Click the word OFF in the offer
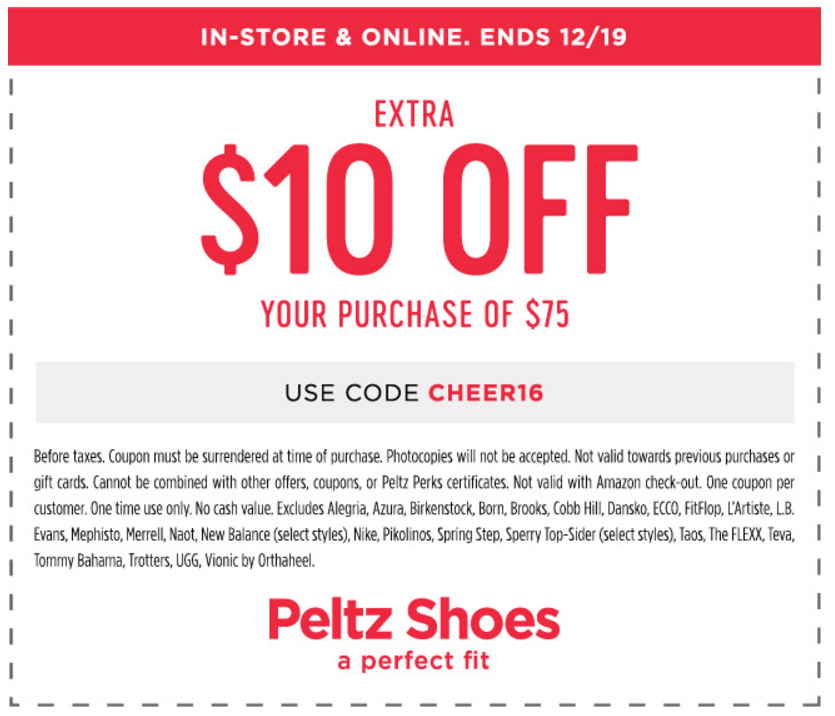This screenshot has height=716, width=835. (x=539, y=209)
